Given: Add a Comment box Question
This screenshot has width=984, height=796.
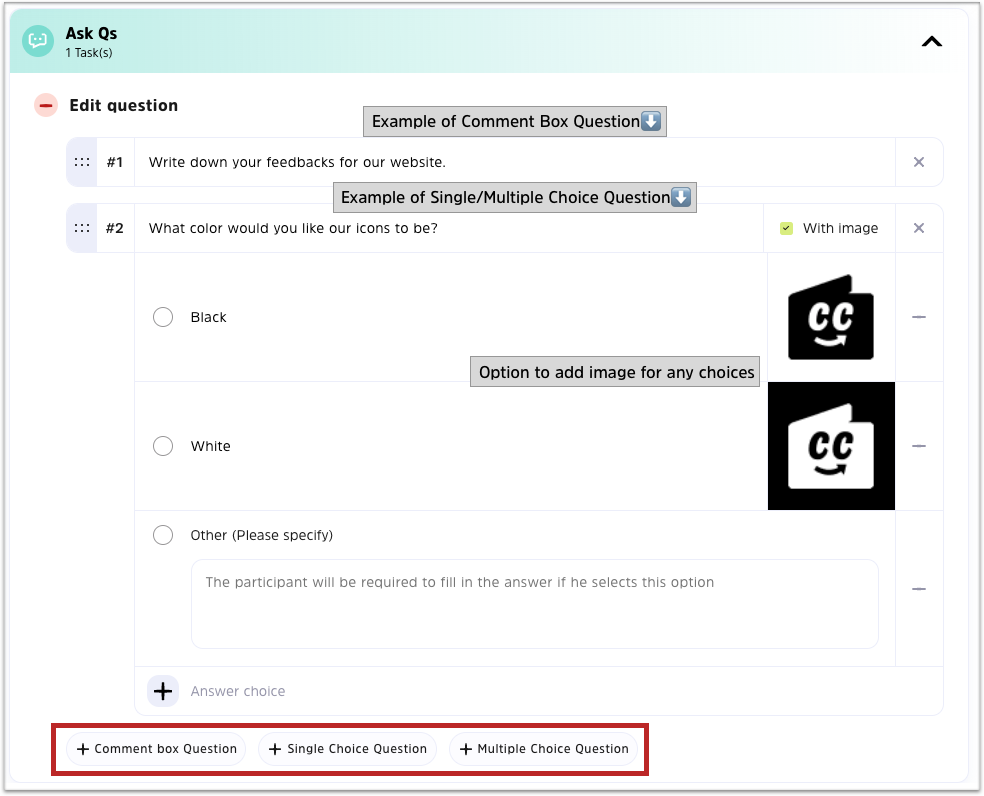Looking at the screenshot, I should [x=156, y=749].
